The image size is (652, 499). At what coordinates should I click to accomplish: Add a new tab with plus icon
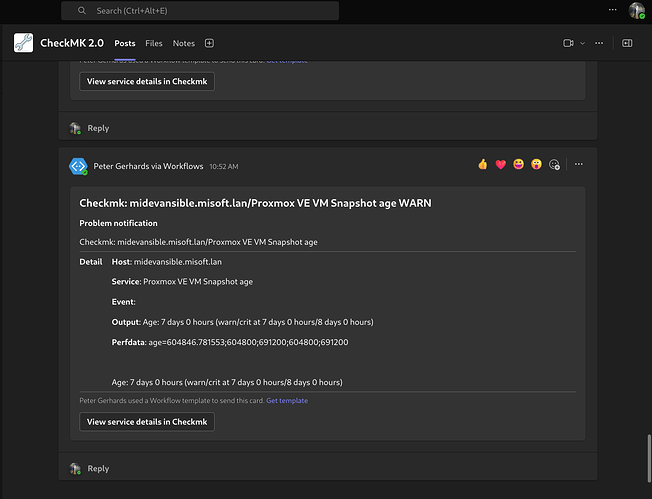click(209, 43)
